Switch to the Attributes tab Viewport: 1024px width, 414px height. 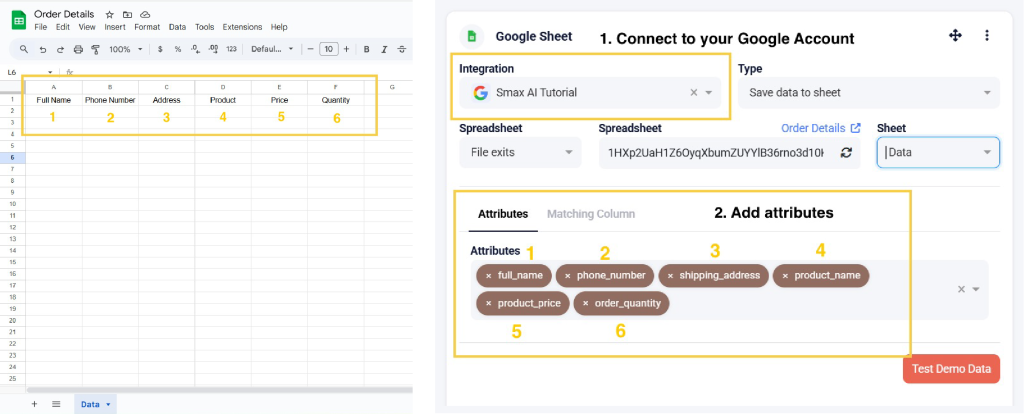coord(503,214)
